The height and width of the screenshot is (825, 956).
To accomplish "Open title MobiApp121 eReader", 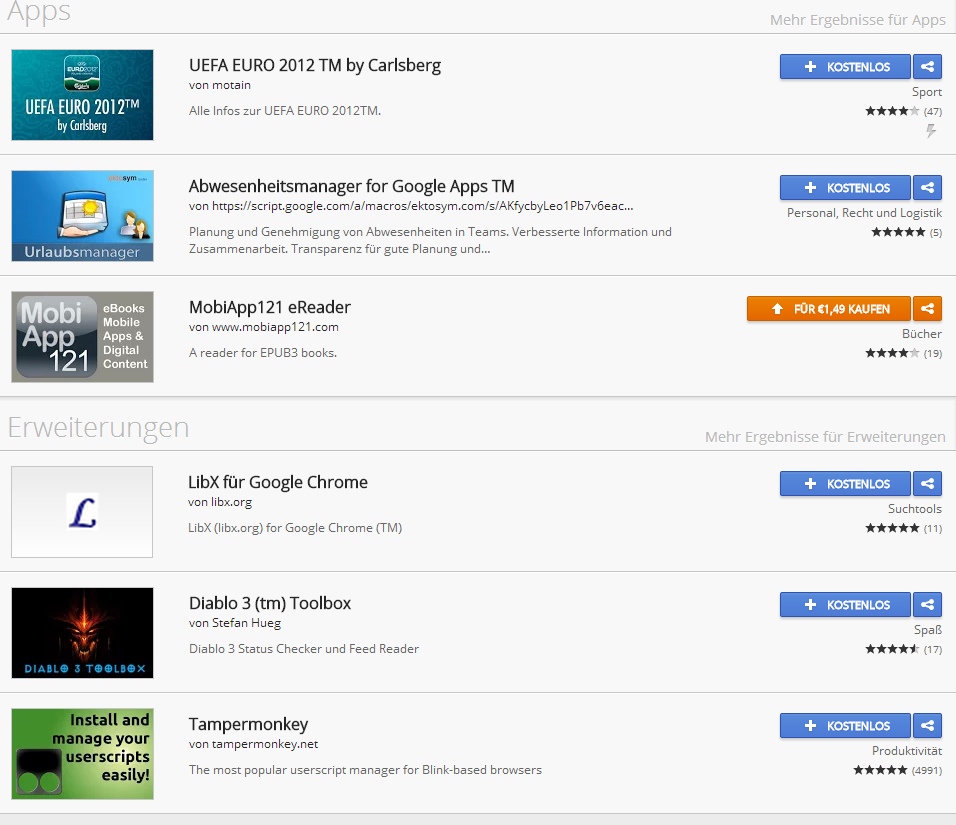I will [x=269, y=307].
